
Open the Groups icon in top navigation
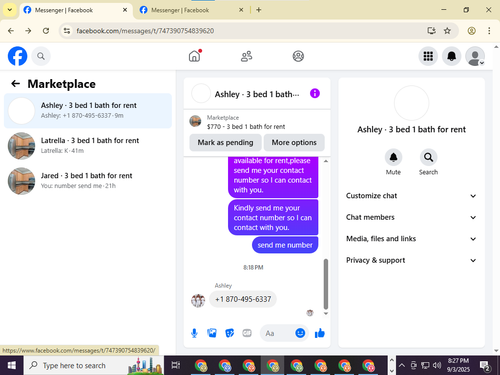click(x=298, y=56)
